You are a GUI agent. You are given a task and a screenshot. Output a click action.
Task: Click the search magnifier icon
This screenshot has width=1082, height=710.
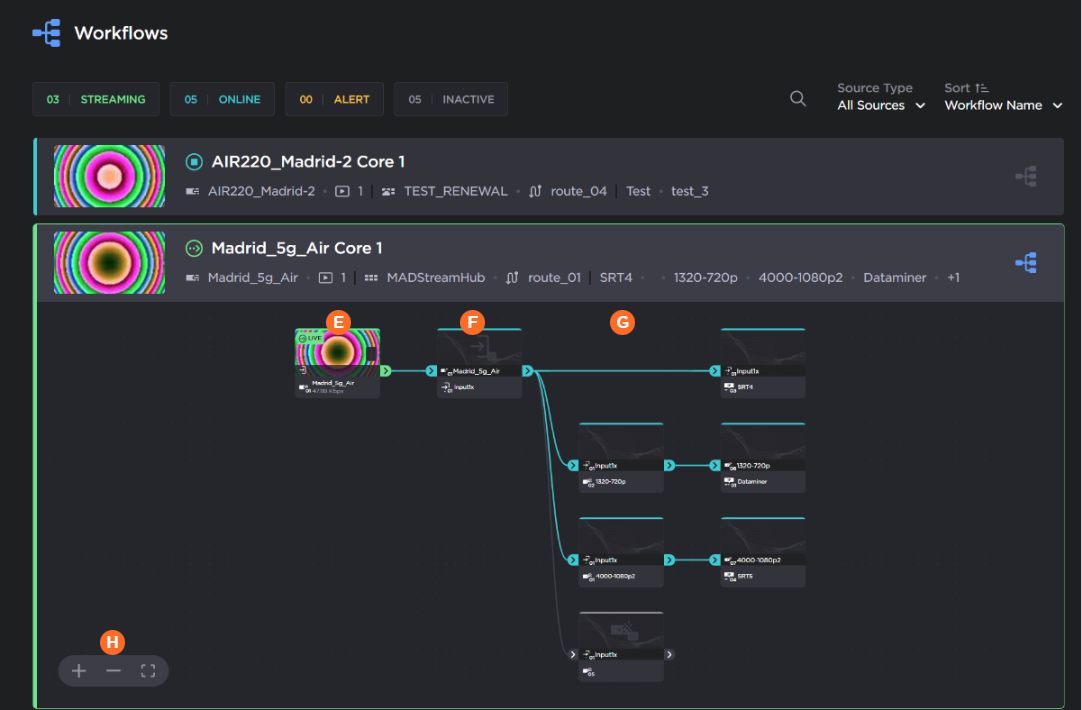click(798, 98)
